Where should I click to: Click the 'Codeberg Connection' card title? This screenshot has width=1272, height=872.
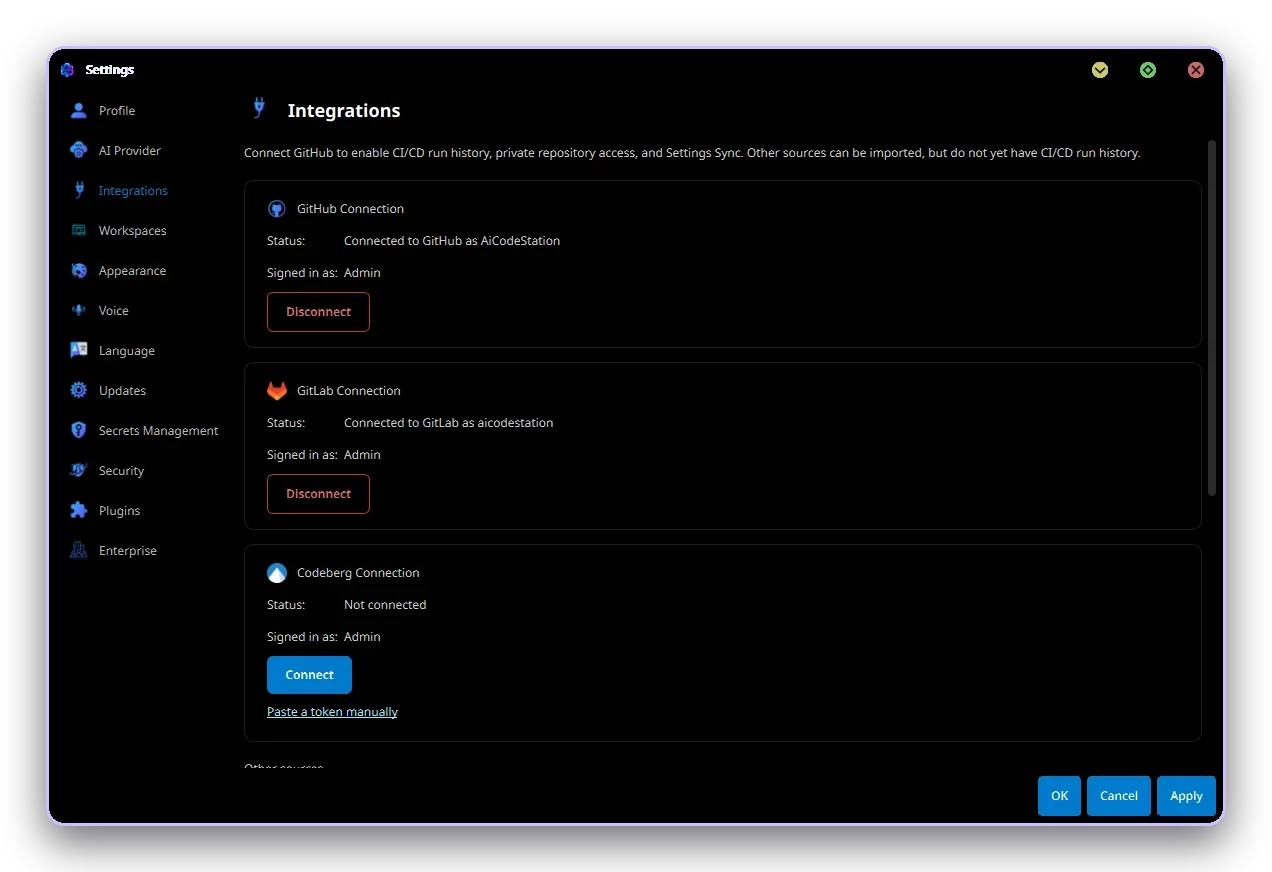pyautogui.click(x=358, y=573)
